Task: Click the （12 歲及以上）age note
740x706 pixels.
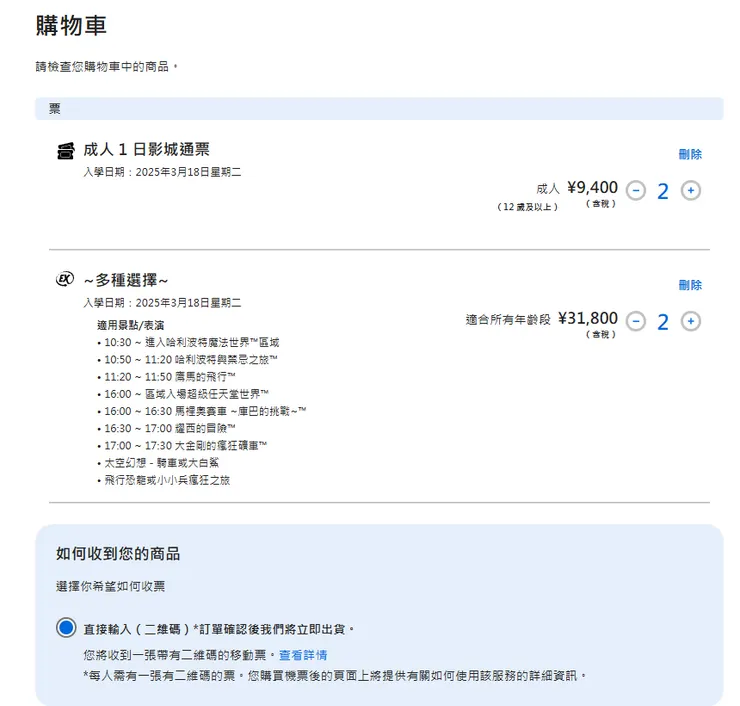Action: (528, 207)
